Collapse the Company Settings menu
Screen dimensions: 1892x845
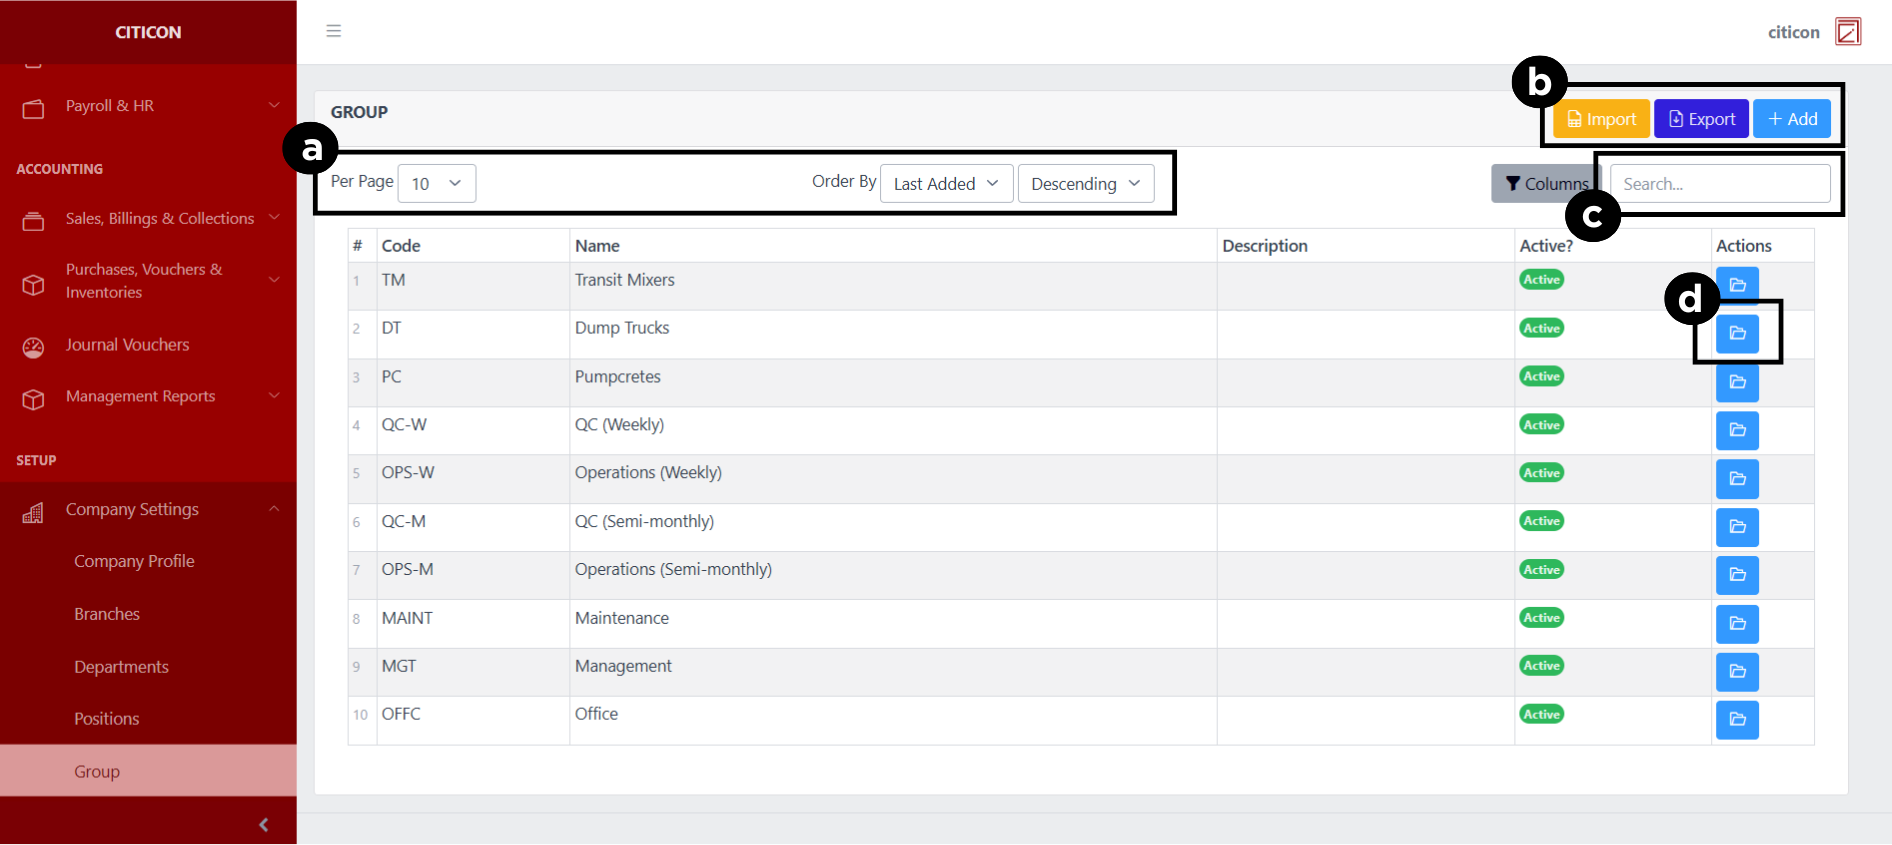pyautogui.click(x=274, y=509)
